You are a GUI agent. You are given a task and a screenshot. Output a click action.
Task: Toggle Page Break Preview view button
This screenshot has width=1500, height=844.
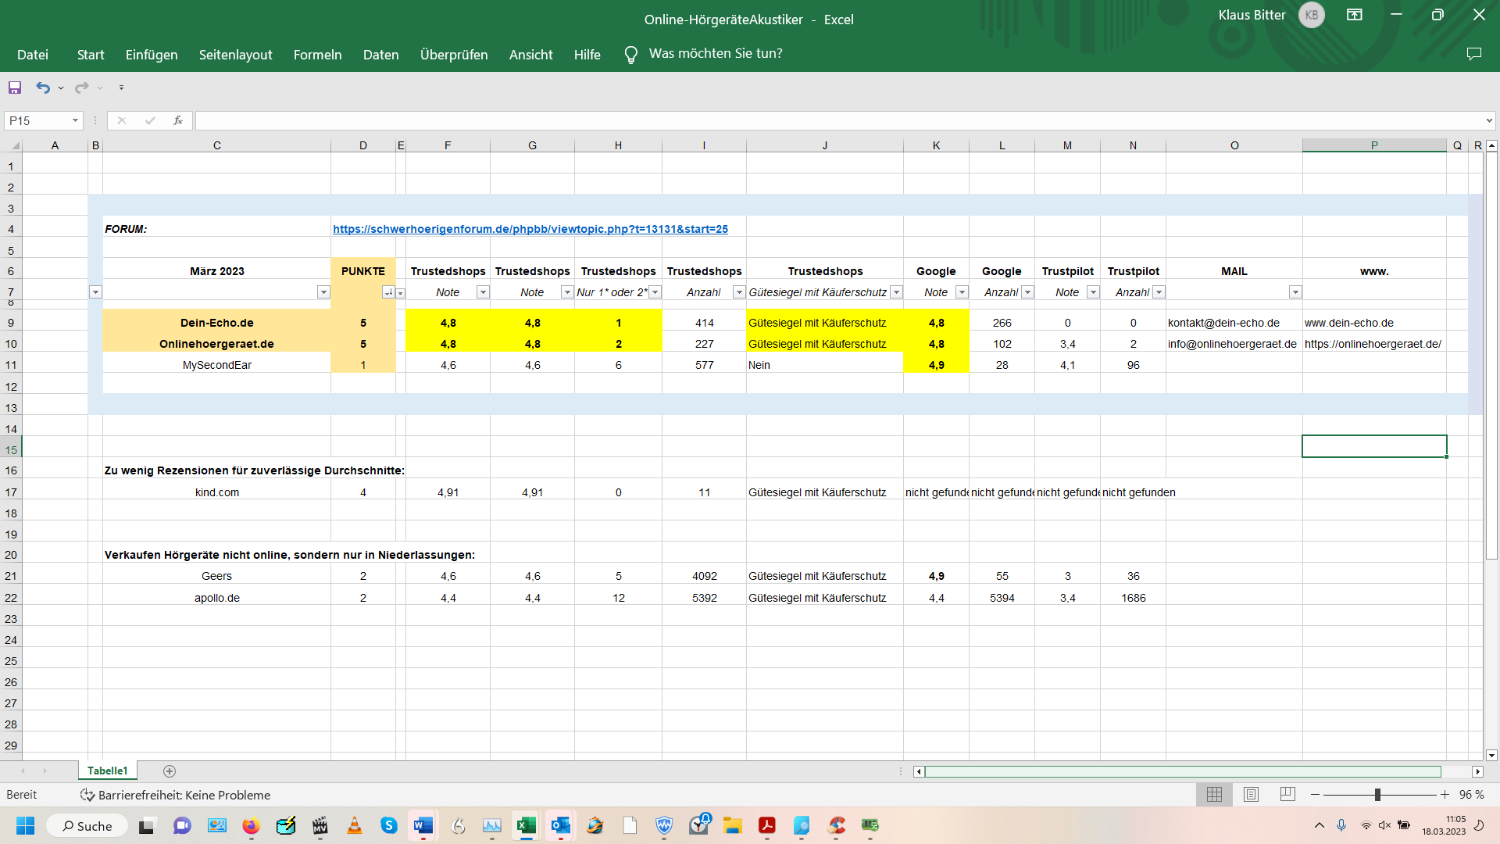pyautogui.click(x=1287, y=794)
